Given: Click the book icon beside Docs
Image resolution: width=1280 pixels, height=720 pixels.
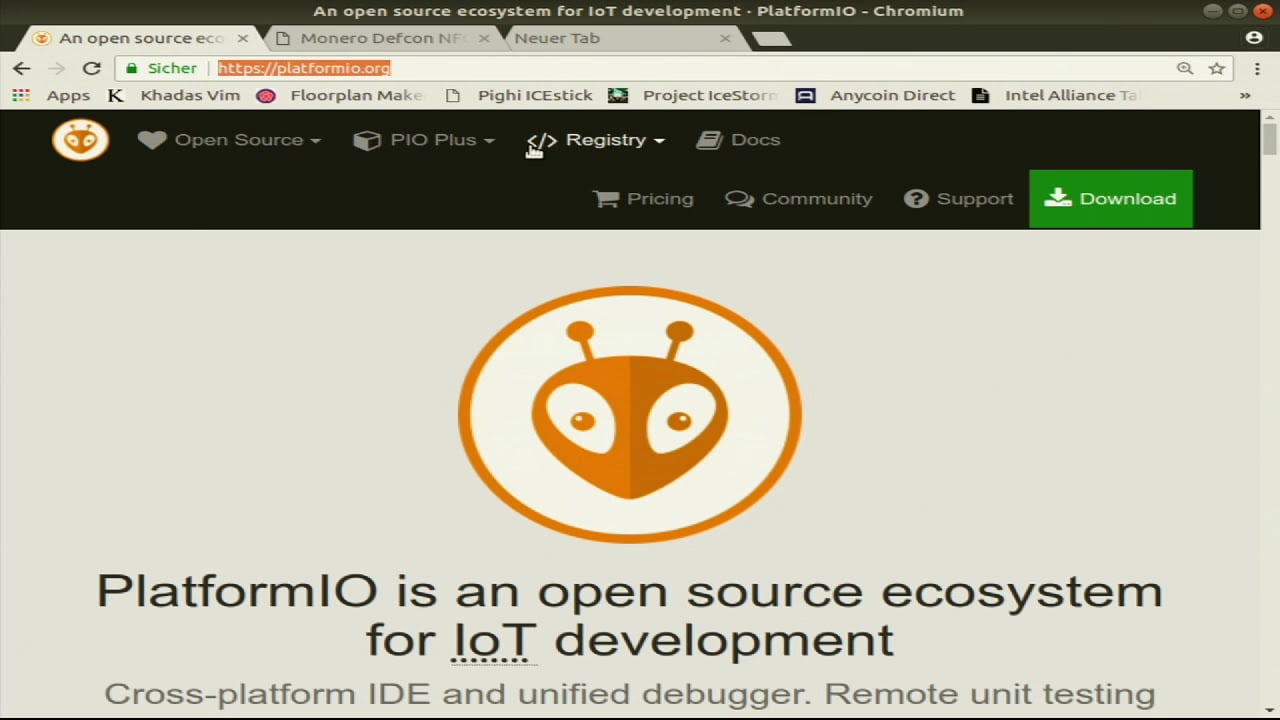Looking at the screenshot, I should (x=709, y=140).
